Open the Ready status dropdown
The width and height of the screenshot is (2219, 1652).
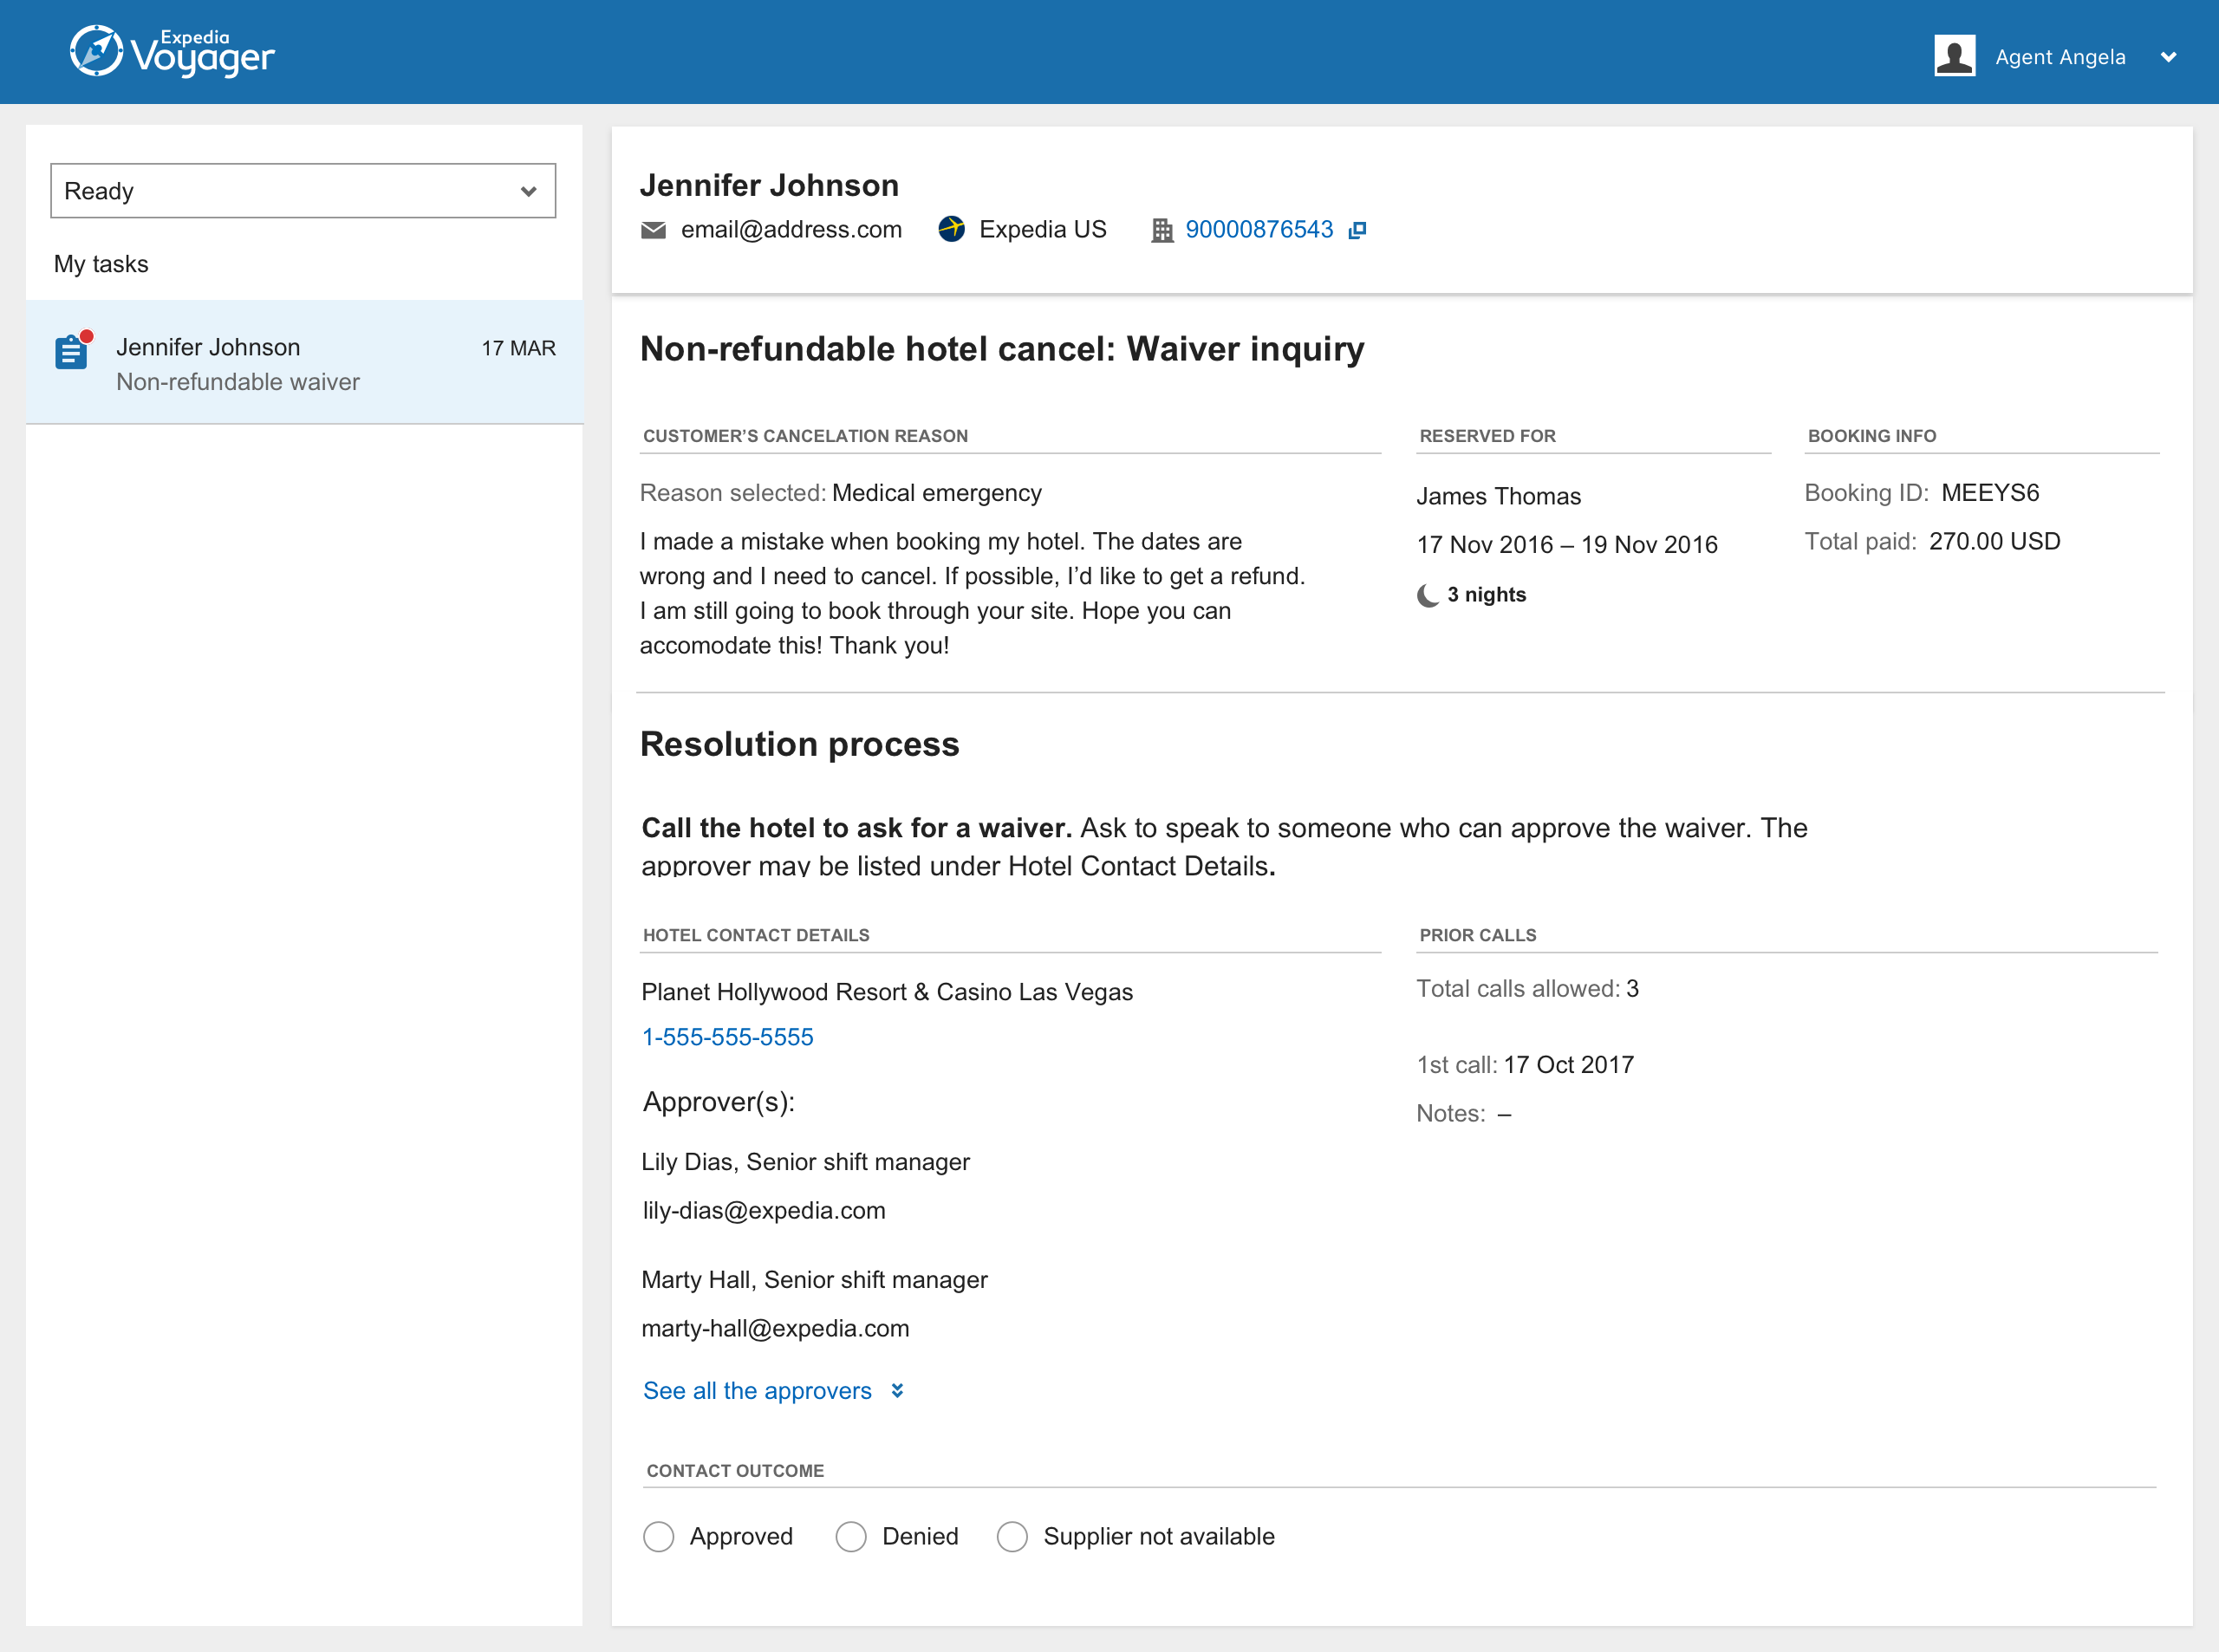pyautogui.click(x=303, y=191)
